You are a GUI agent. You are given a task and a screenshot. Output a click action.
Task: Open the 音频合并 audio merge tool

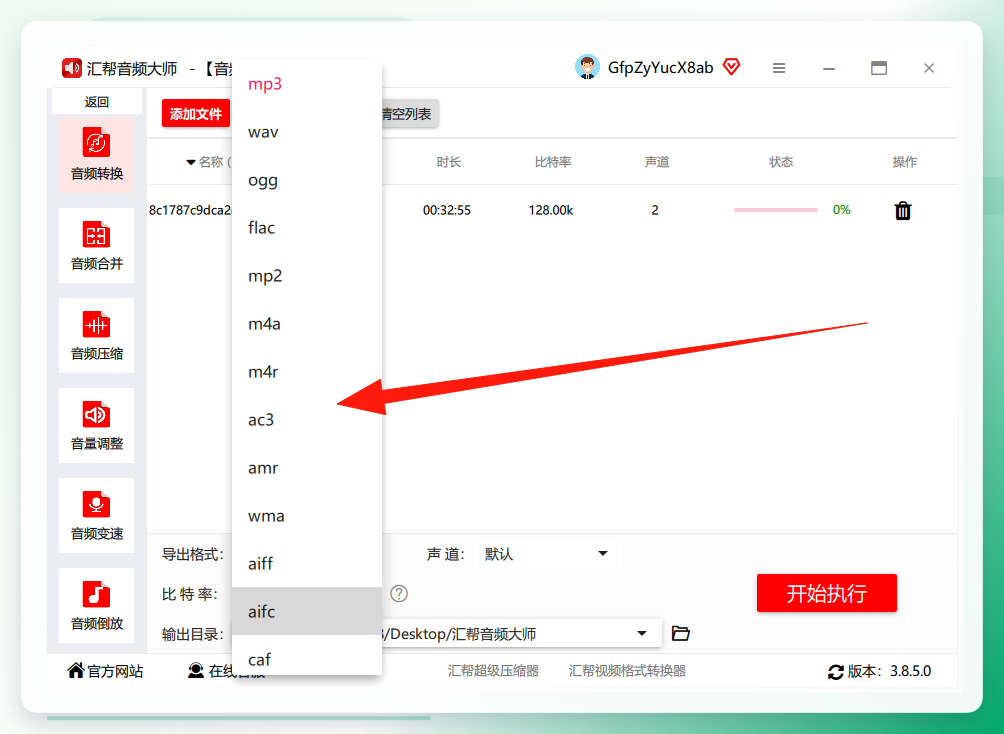[x=96, y=245]
